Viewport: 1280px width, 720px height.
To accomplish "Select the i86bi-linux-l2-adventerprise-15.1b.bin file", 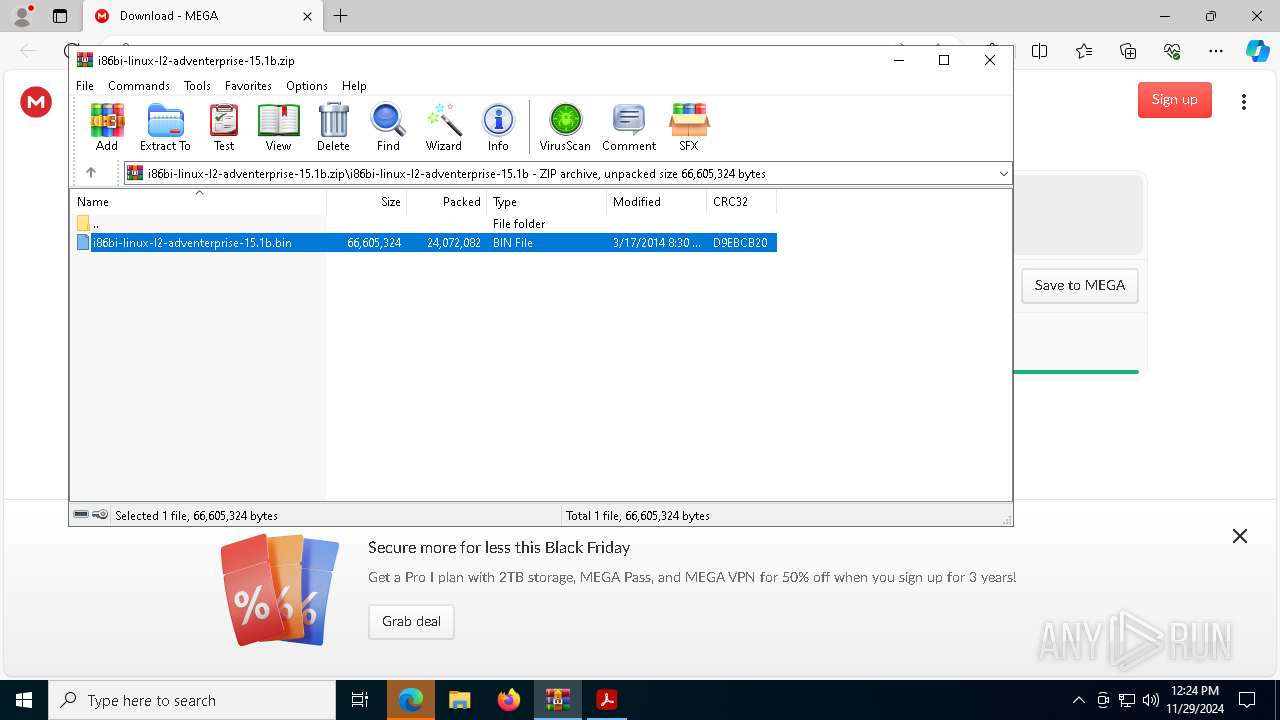I will pyautogui.click(x=192, y=243).
